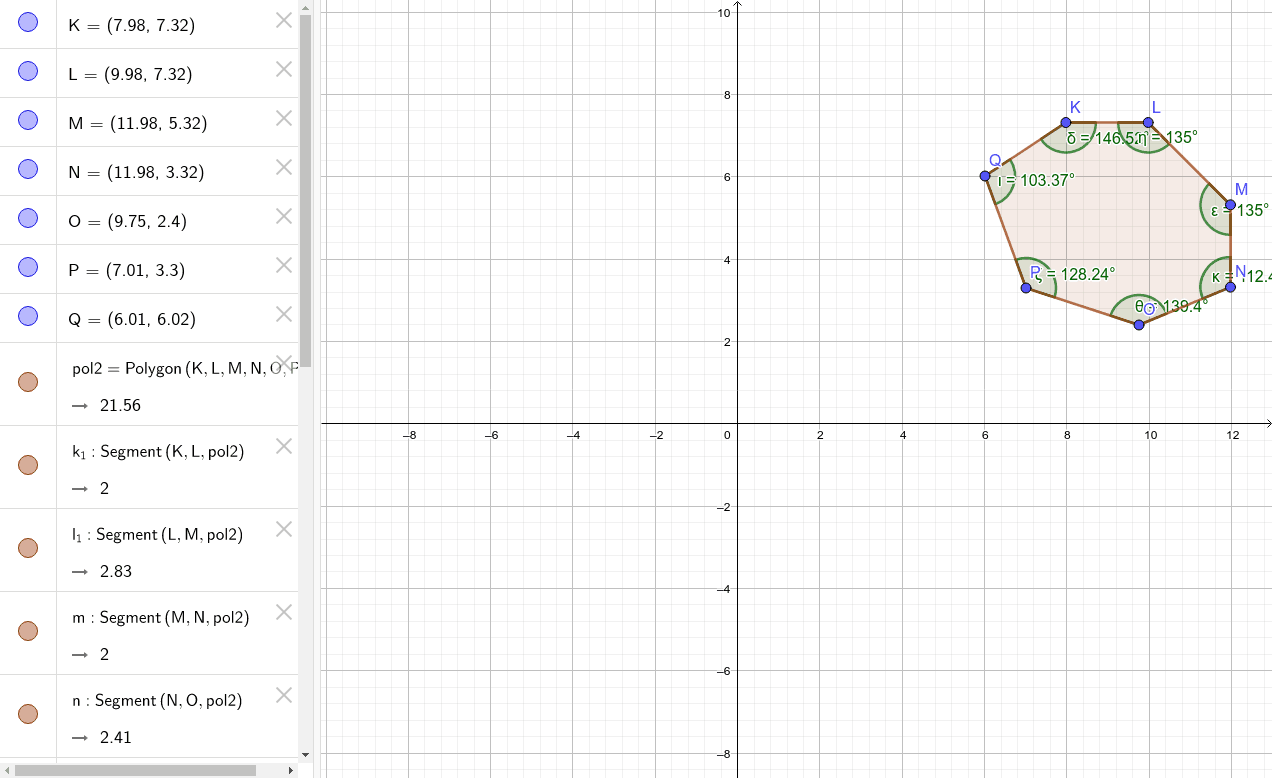1274x780 pixels.
Task: Click point M on the graph
Action: pos(1230,205)
